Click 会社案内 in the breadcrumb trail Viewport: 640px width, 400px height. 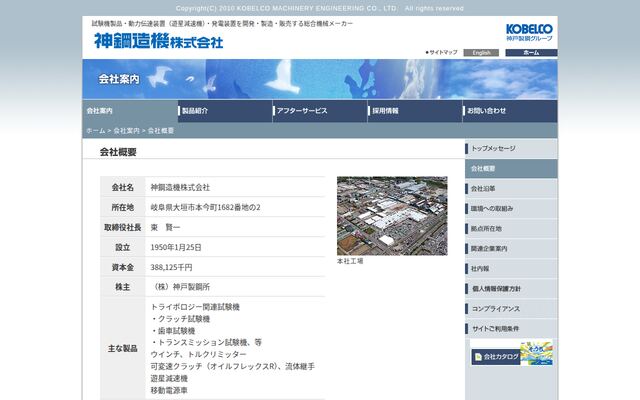[x=127, y=131]
